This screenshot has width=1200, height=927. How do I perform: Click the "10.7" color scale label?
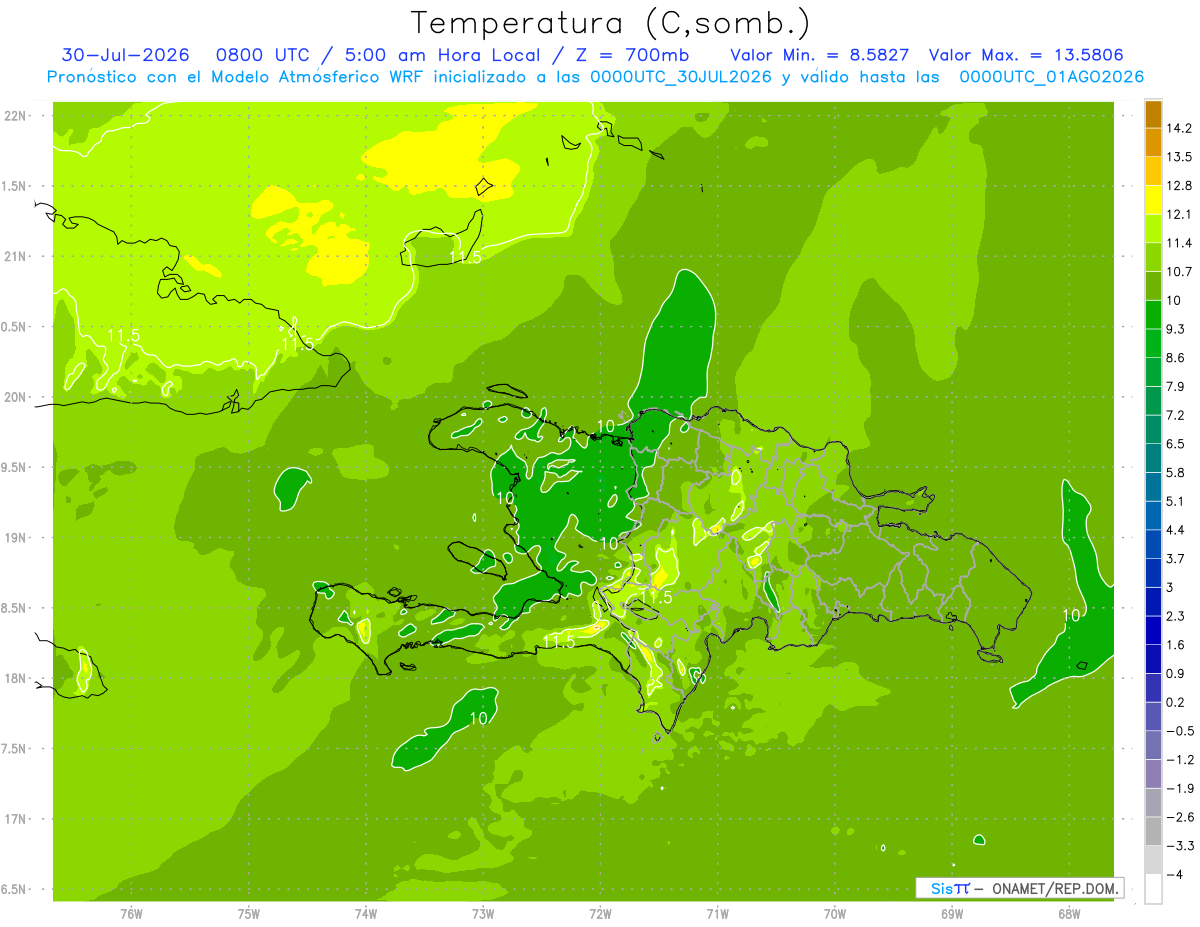tap(1179, 272)
